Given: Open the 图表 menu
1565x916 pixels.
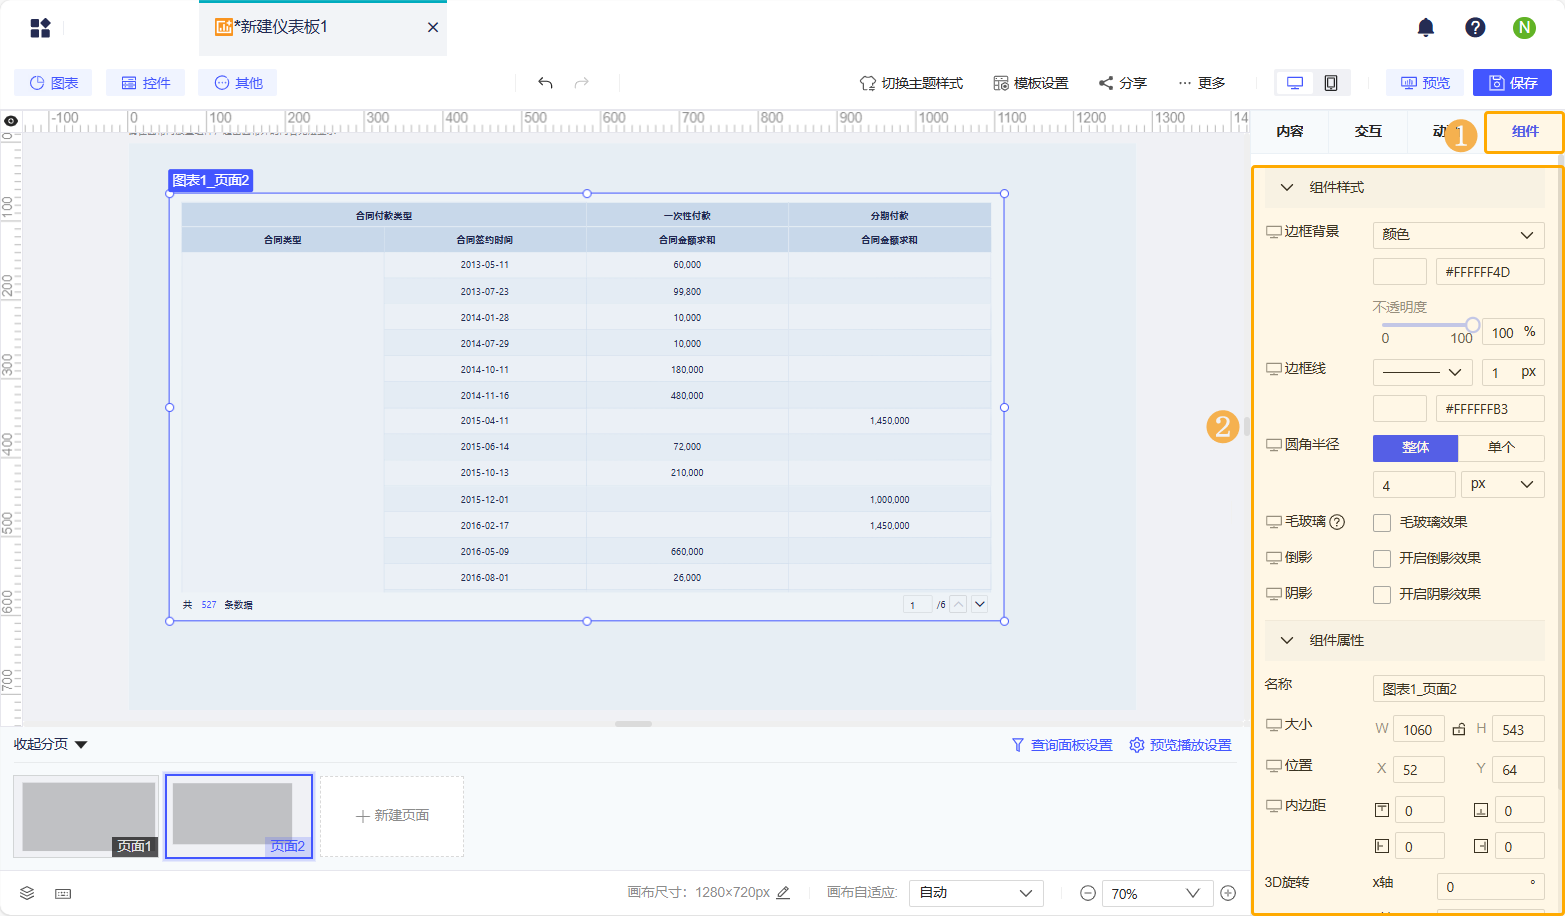Looking at the screenshot, I should (x=54, y=83).
